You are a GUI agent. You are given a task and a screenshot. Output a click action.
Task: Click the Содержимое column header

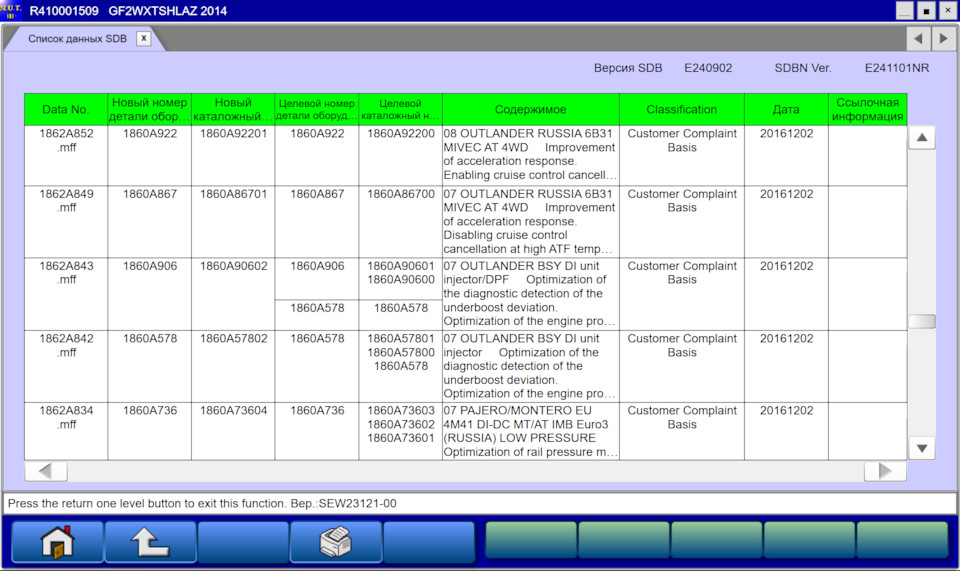[531, 110]
